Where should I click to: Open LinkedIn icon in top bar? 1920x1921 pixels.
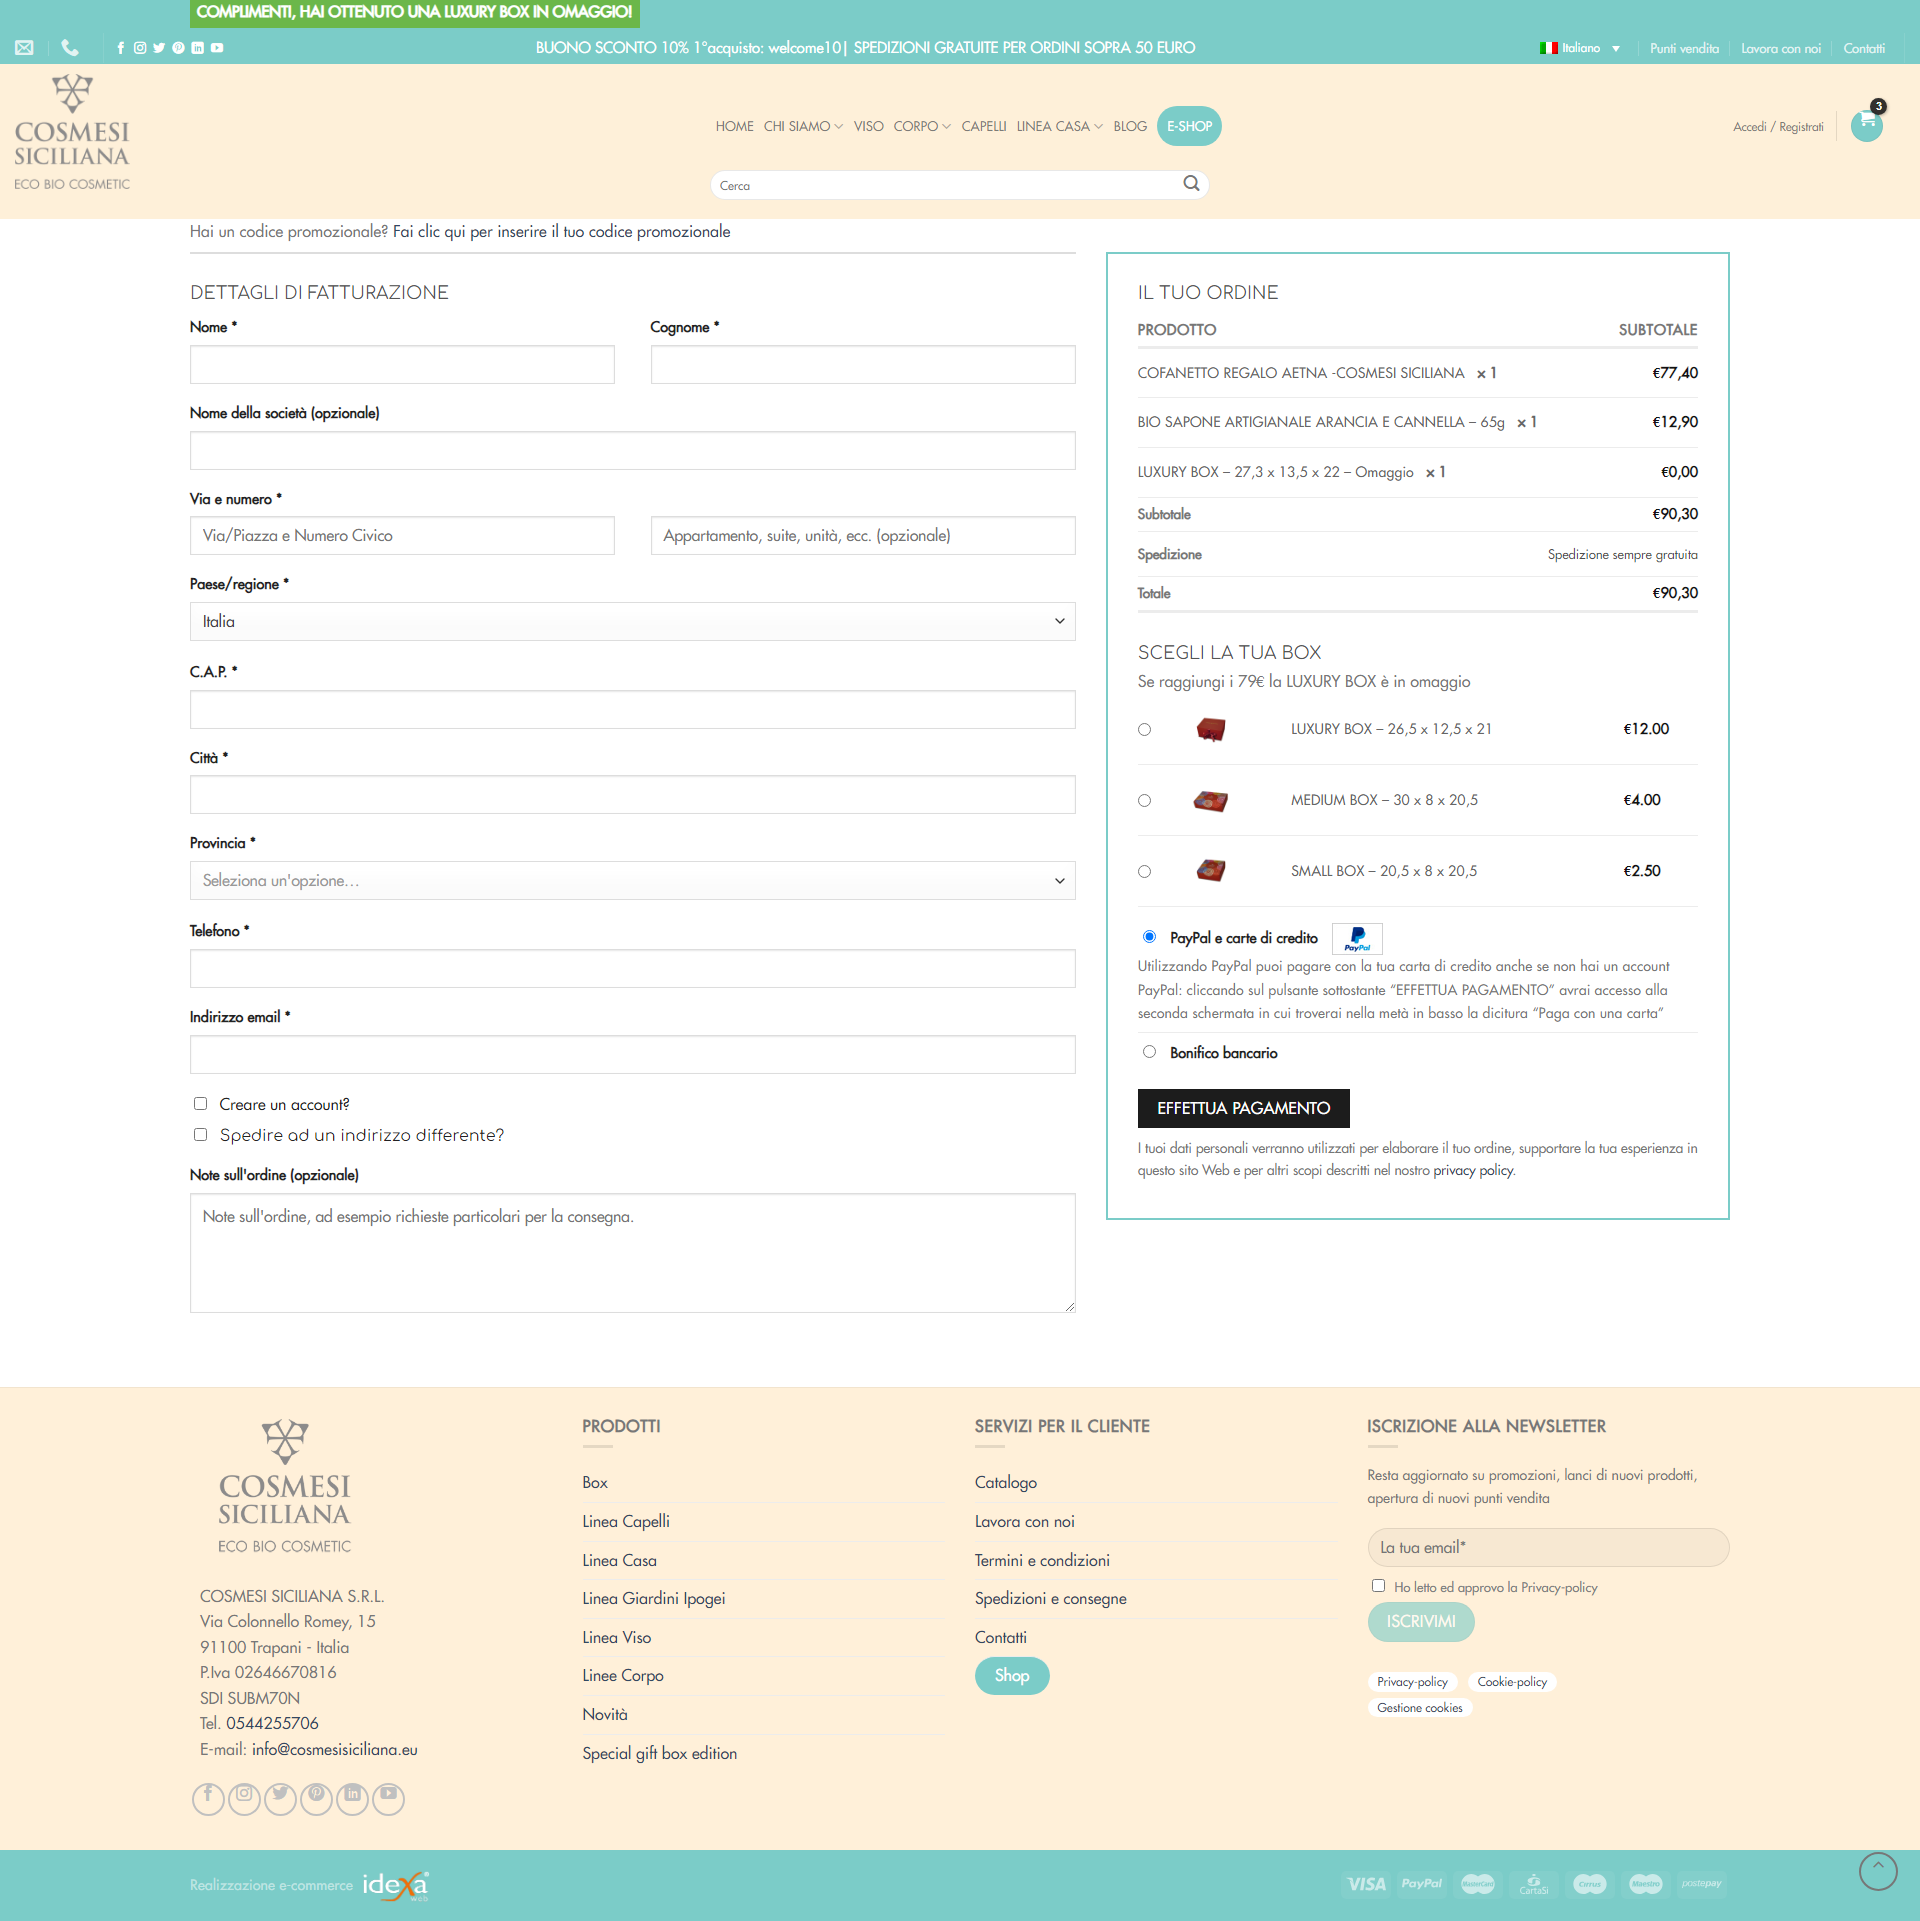point(198,47)
